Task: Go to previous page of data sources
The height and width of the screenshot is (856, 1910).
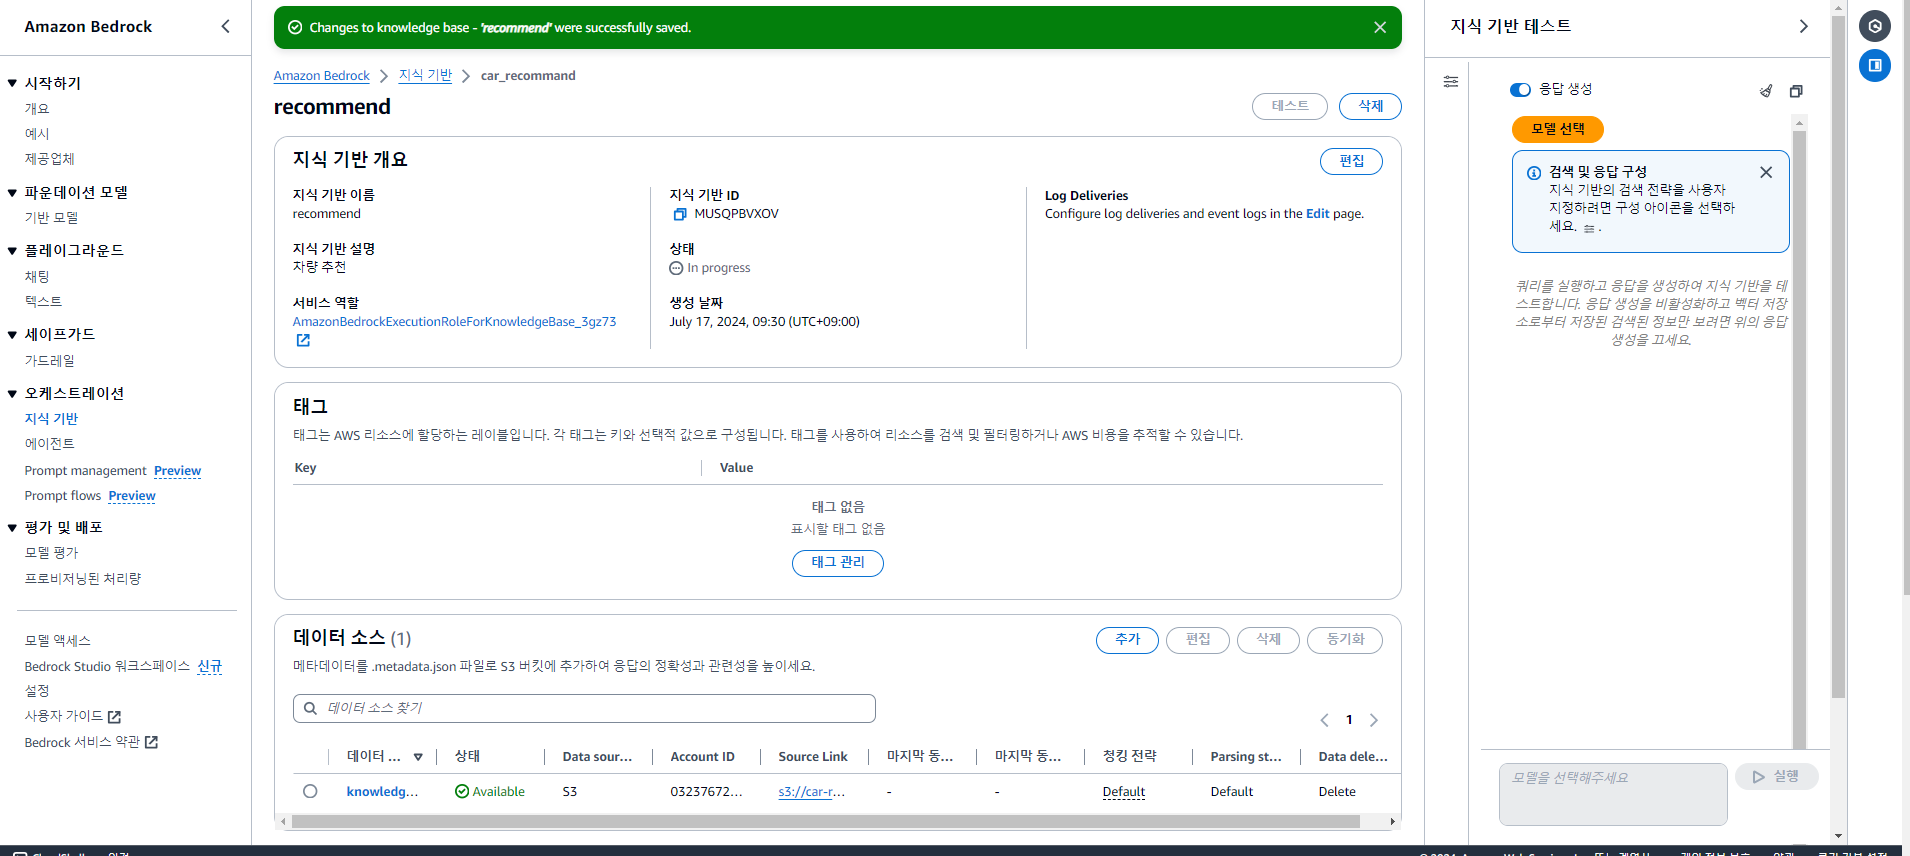Action: coord(1324,720)
